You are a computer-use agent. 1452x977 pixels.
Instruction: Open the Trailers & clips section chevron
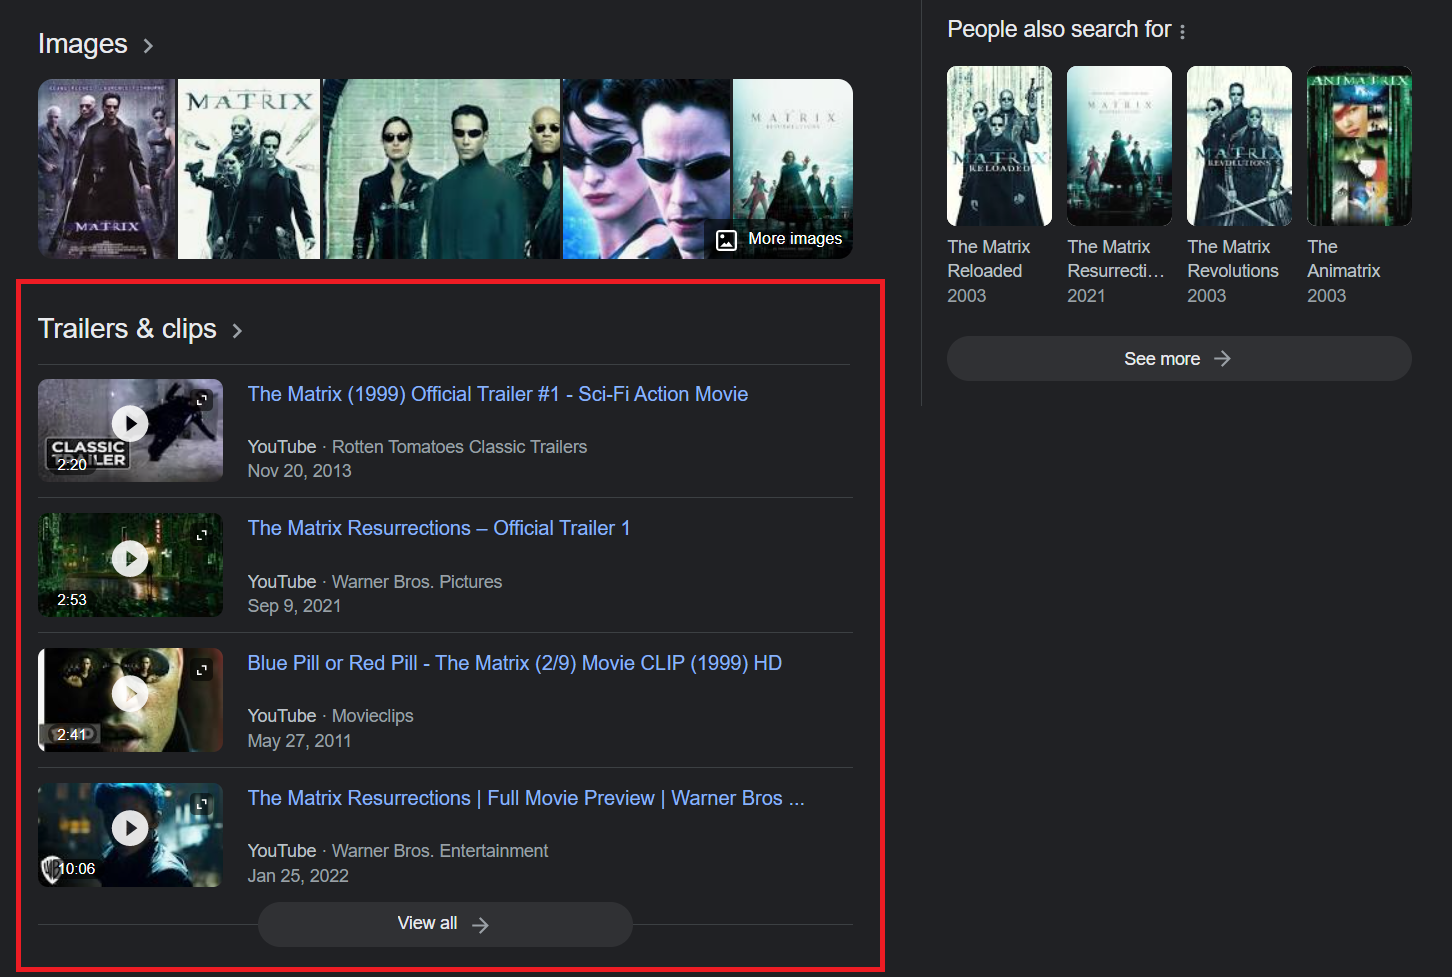pyautogui.click(x=237, y=331)
